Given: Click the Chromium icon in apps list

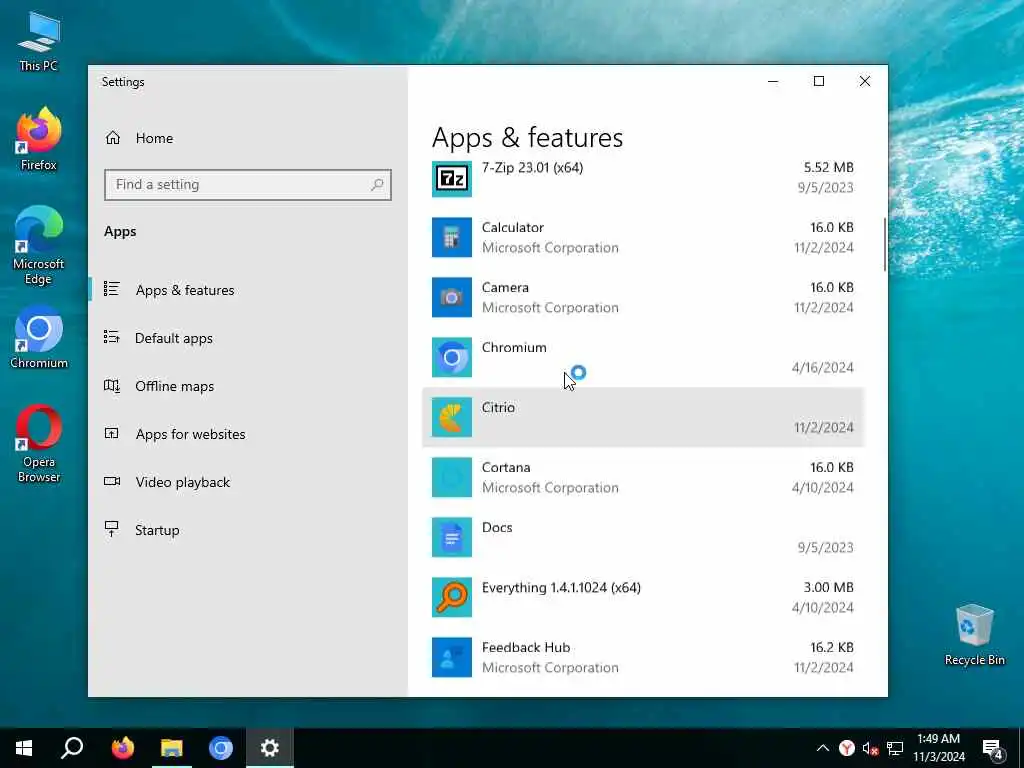Looking at the screenshot, I should pyautogui.click(x=451, y=357).
